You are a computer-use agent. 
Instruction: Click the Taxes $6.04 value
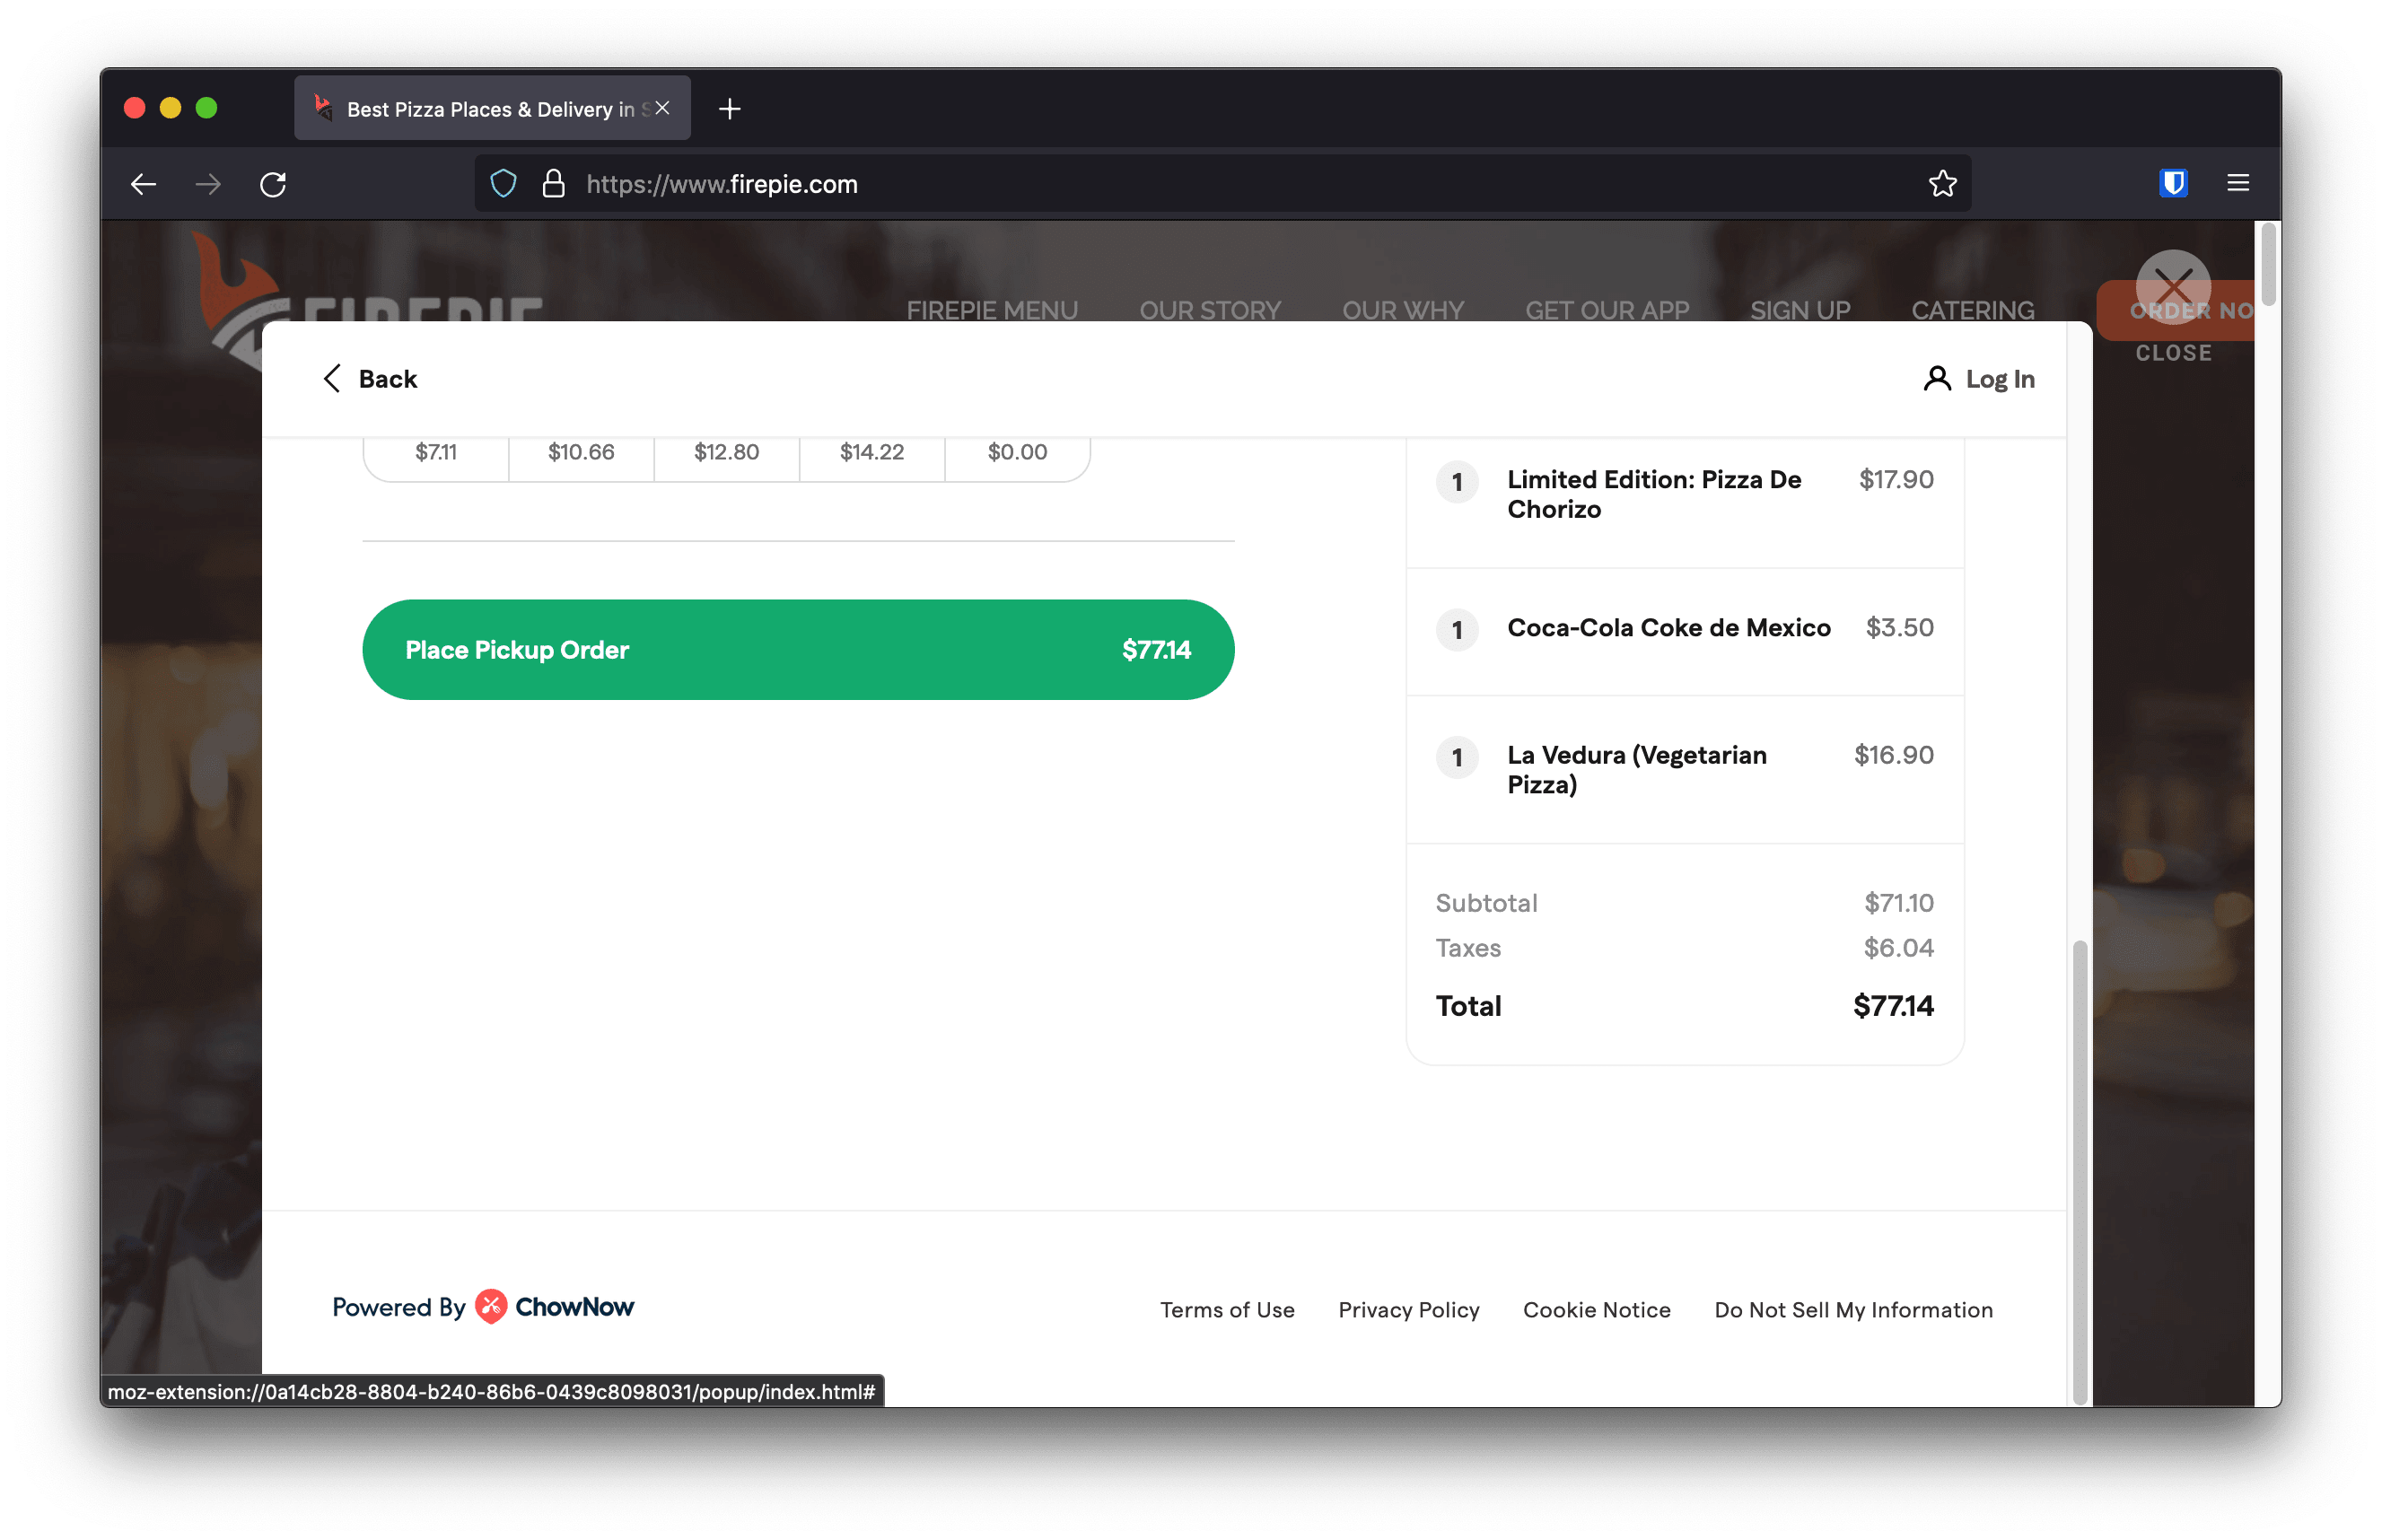click(x=1899, y=948)
